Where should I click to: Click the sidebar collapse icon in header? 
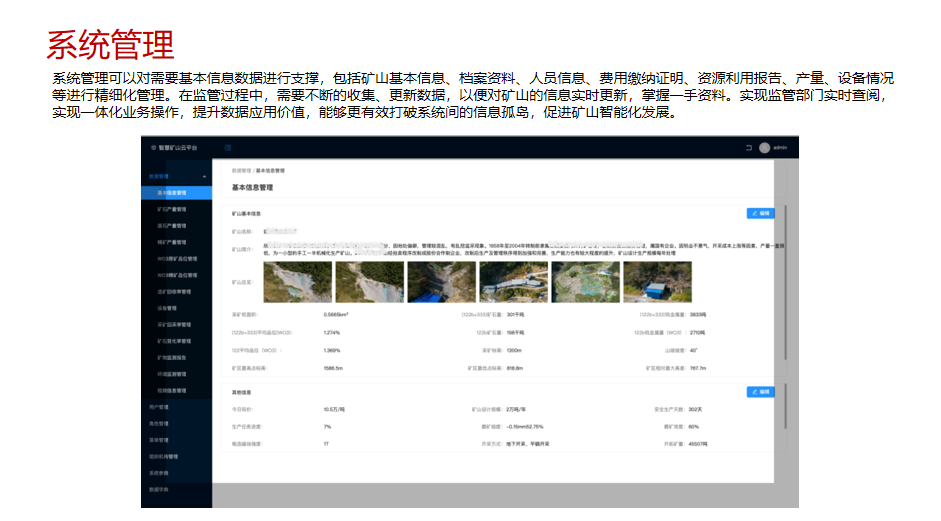click(x=228, y=147)
